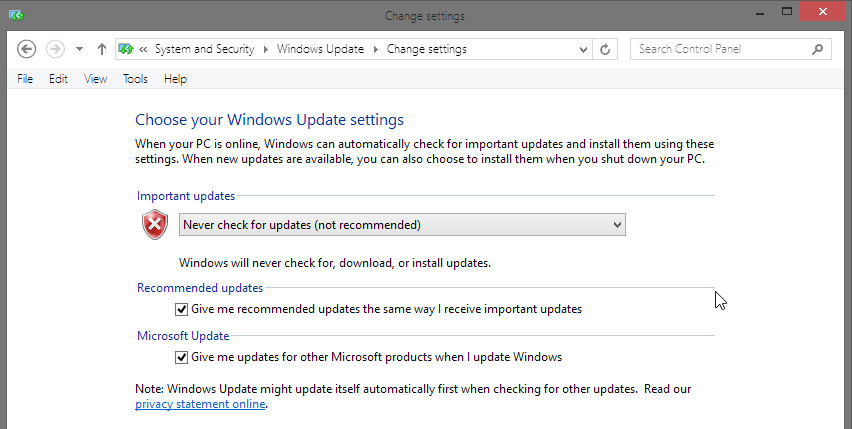Open the View menu

pos(95,79)
